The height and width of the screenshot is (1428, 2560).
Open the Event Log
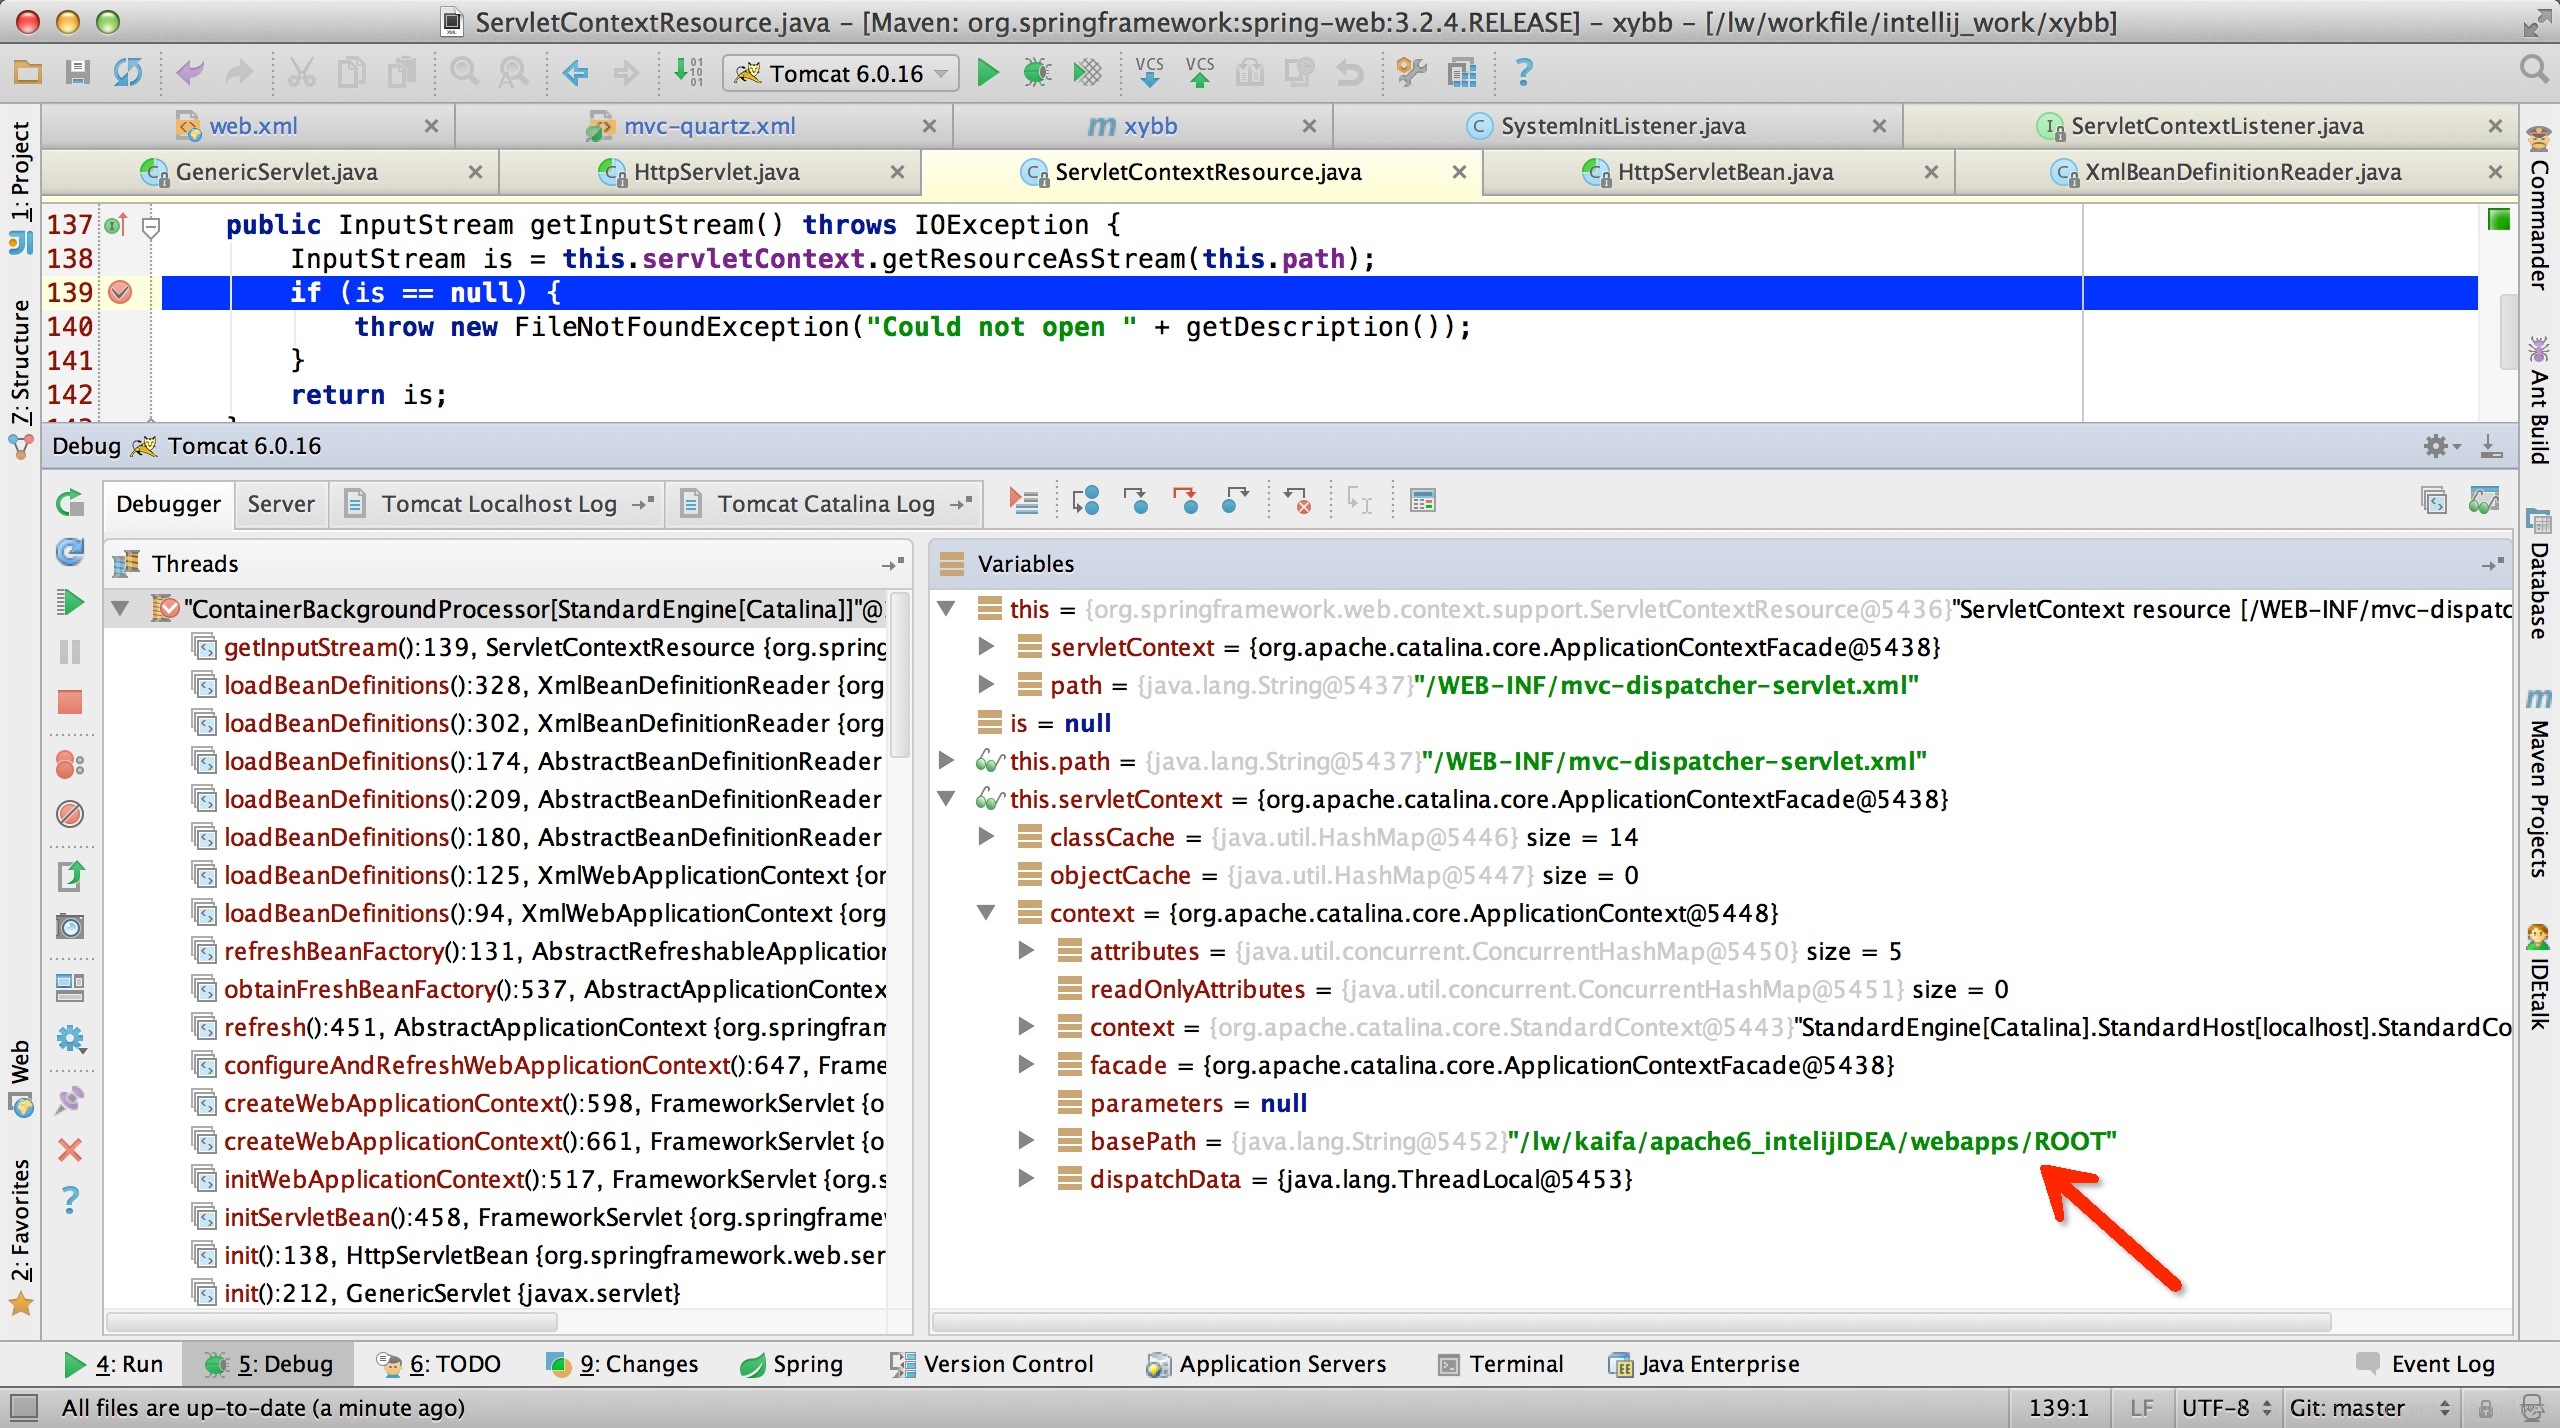tap(2427, 1364)
